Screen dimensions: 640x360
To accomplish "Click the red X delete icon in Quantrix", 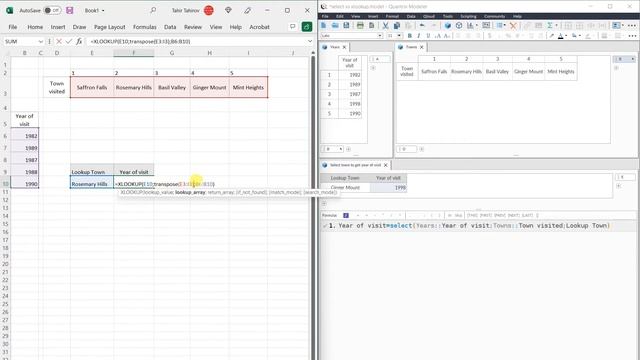I will click(513, 25).
